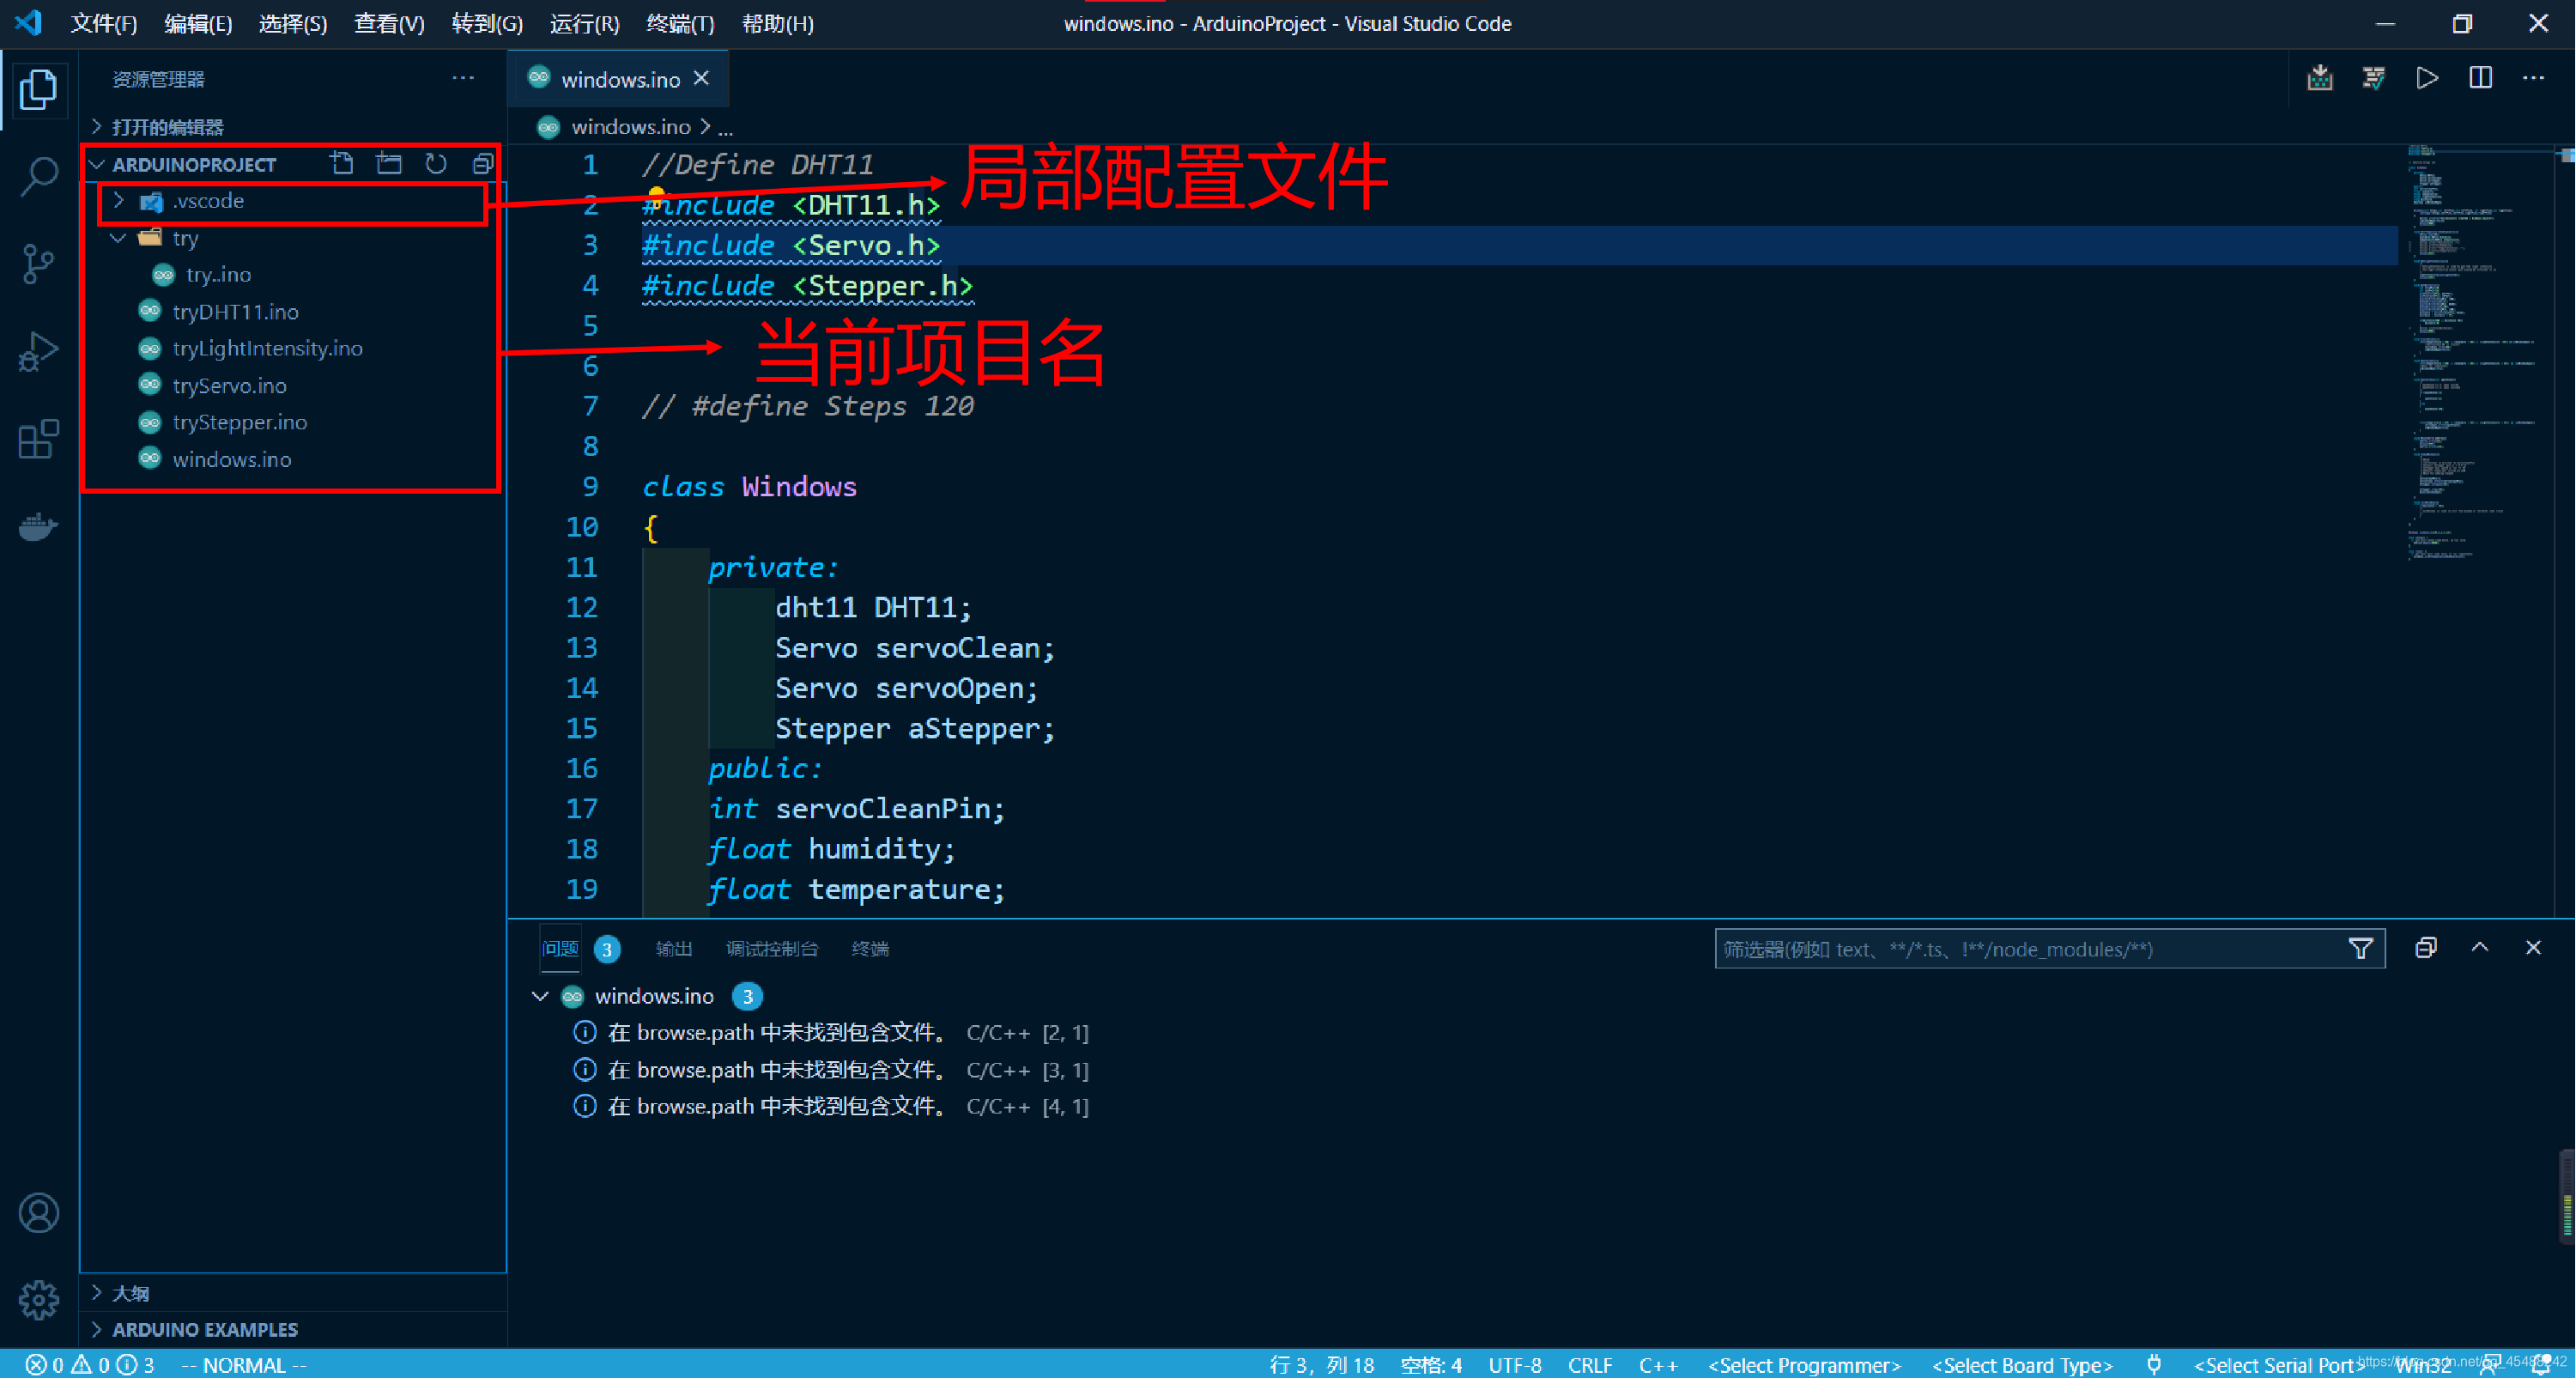This screenshot has height=1378, width=2576.
Task: Open the 查看(V) menu
Action: [x=389, y=23]
